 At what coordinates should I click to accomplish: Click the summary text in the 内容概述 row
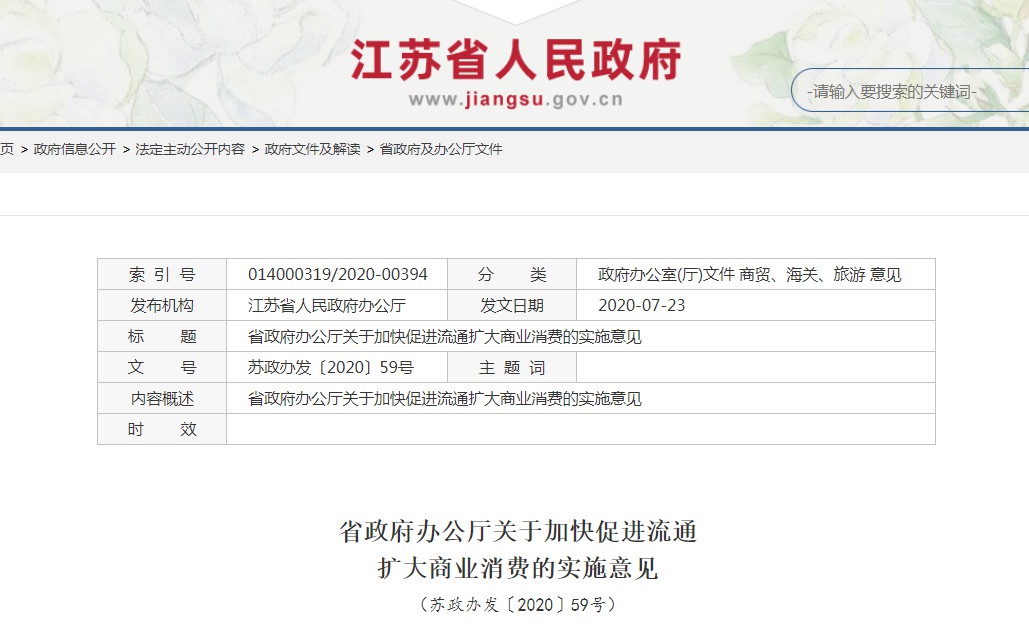[x=444, y=399]
